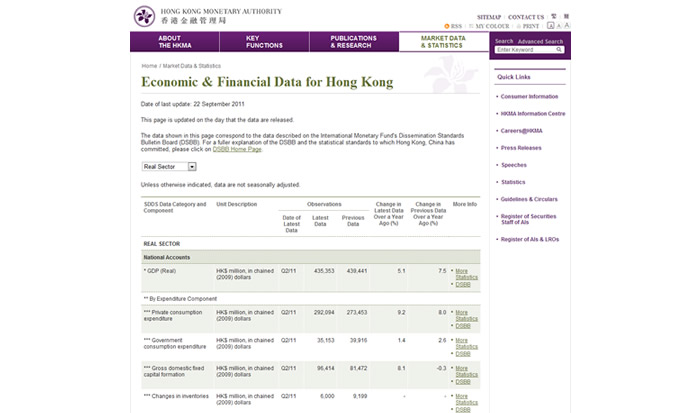Select the largest font size icon

[567, 26]
